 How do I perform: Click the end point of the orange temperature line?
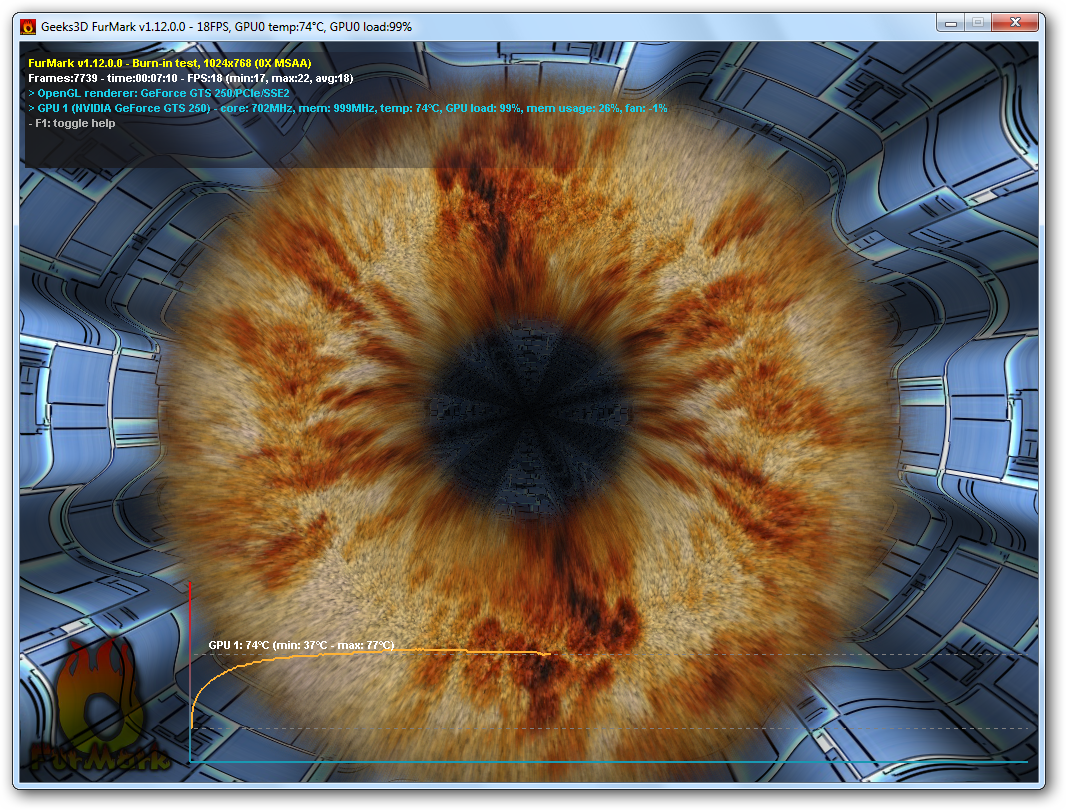click(548, 654)
